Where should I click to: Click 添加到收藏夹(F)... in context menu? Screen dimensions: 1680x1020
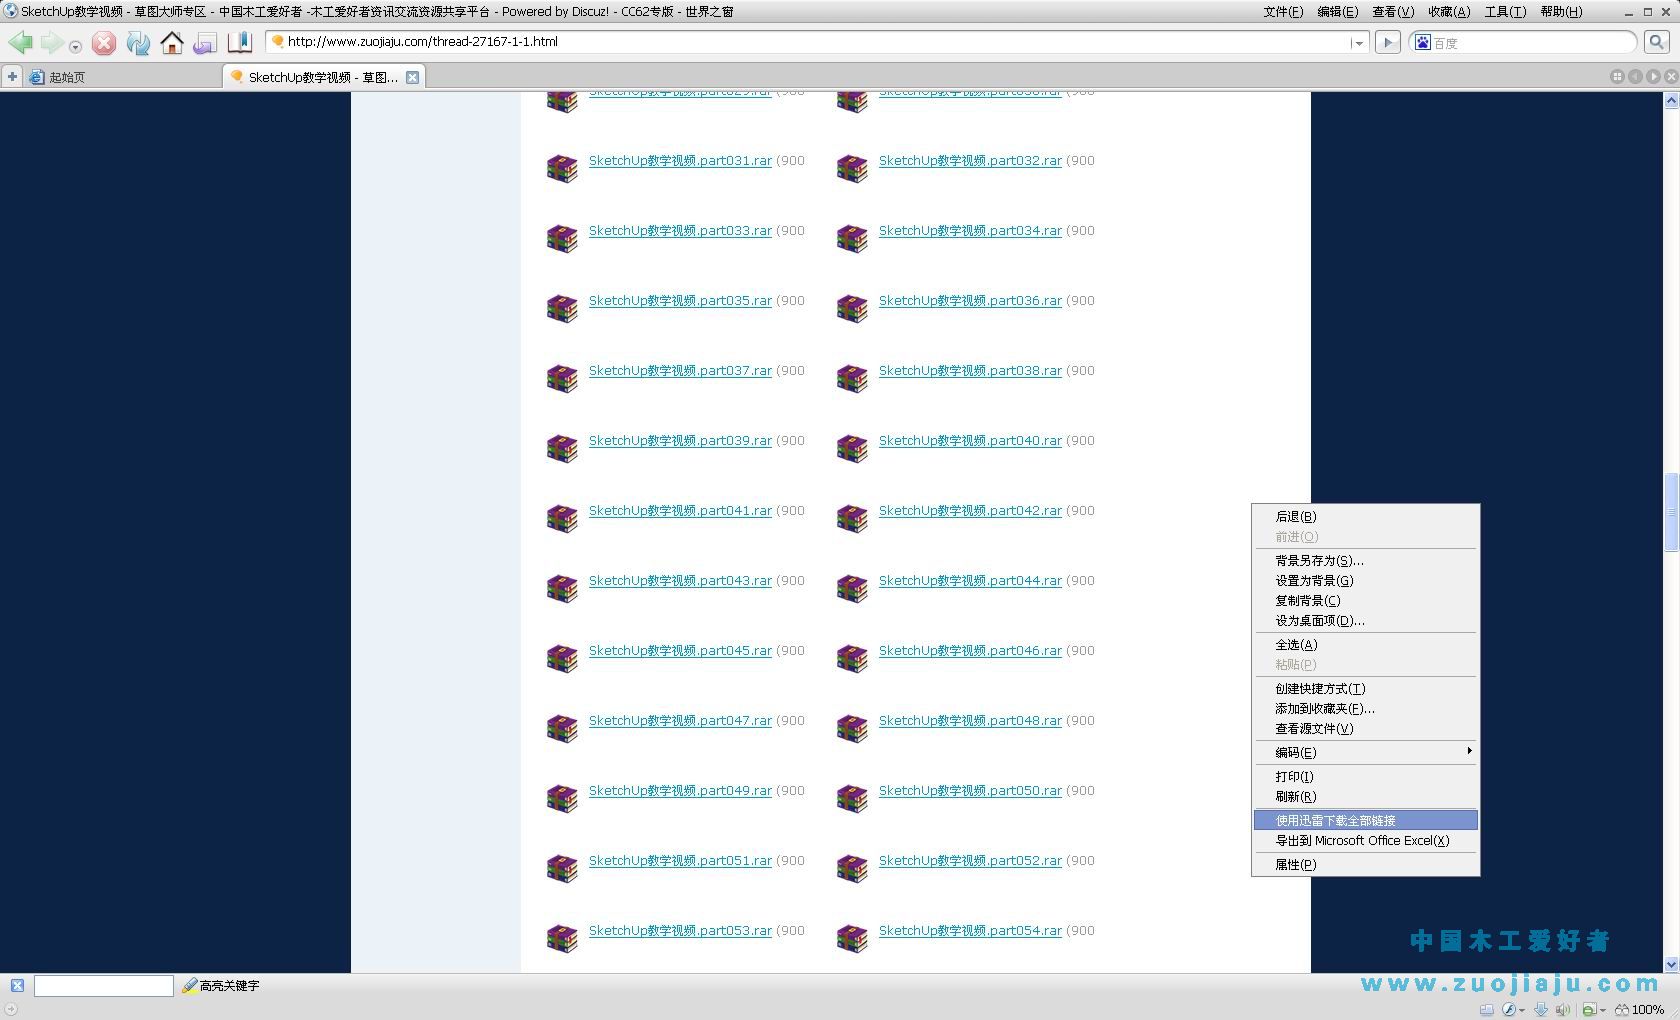[x=1365, y=709]
